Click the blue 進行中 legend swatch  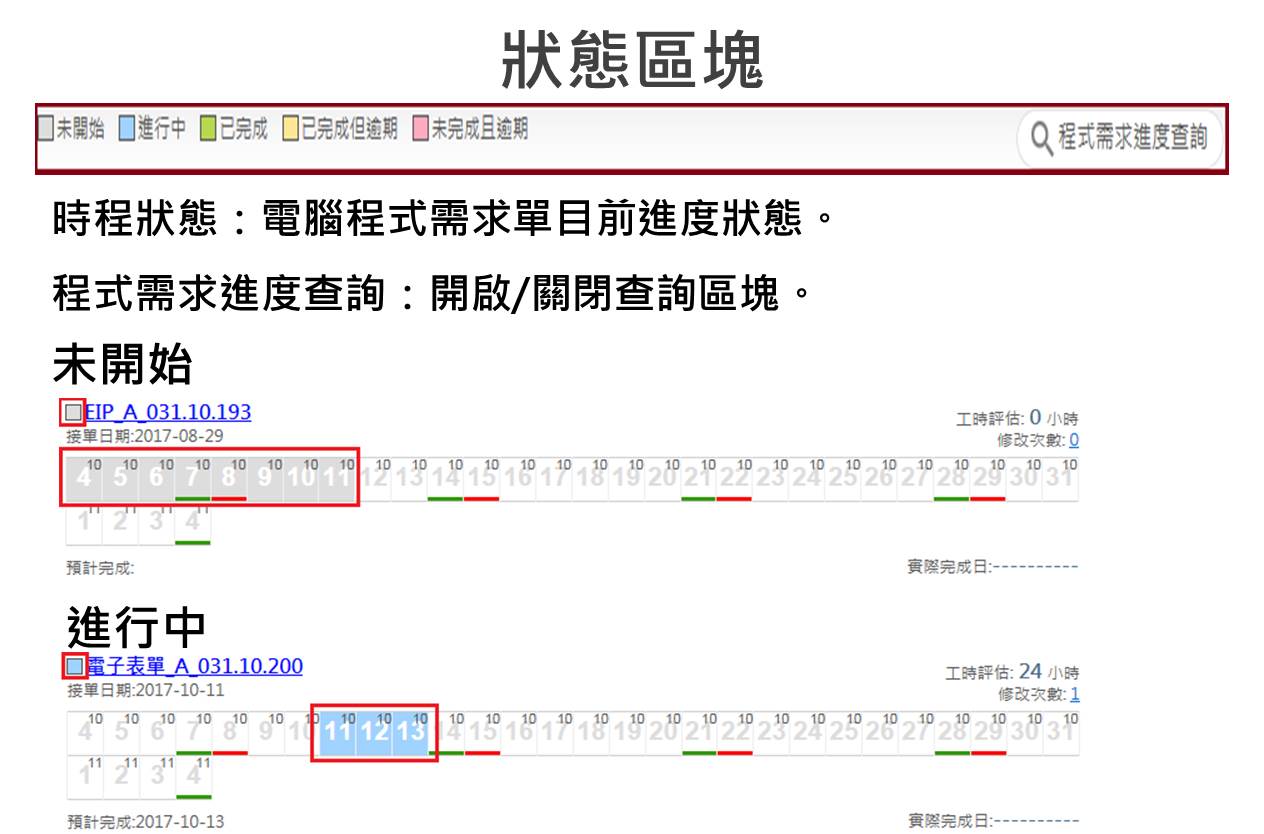(127, 129)
